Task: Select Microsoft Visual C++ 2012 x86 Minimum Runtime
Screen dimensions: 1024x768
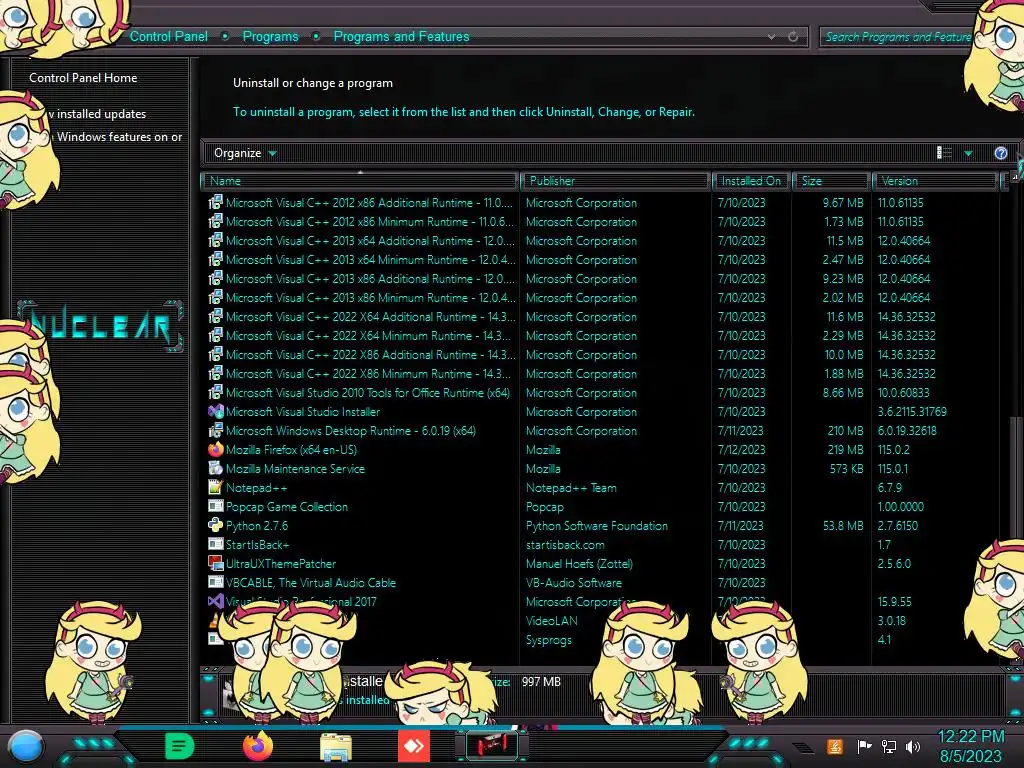Action: click(601, 221)
